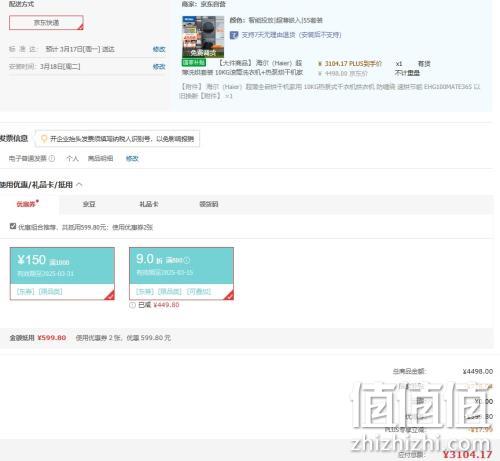Switch to the 领货码 tab
The width and height of the screenshot is (500, 461).
209,204
